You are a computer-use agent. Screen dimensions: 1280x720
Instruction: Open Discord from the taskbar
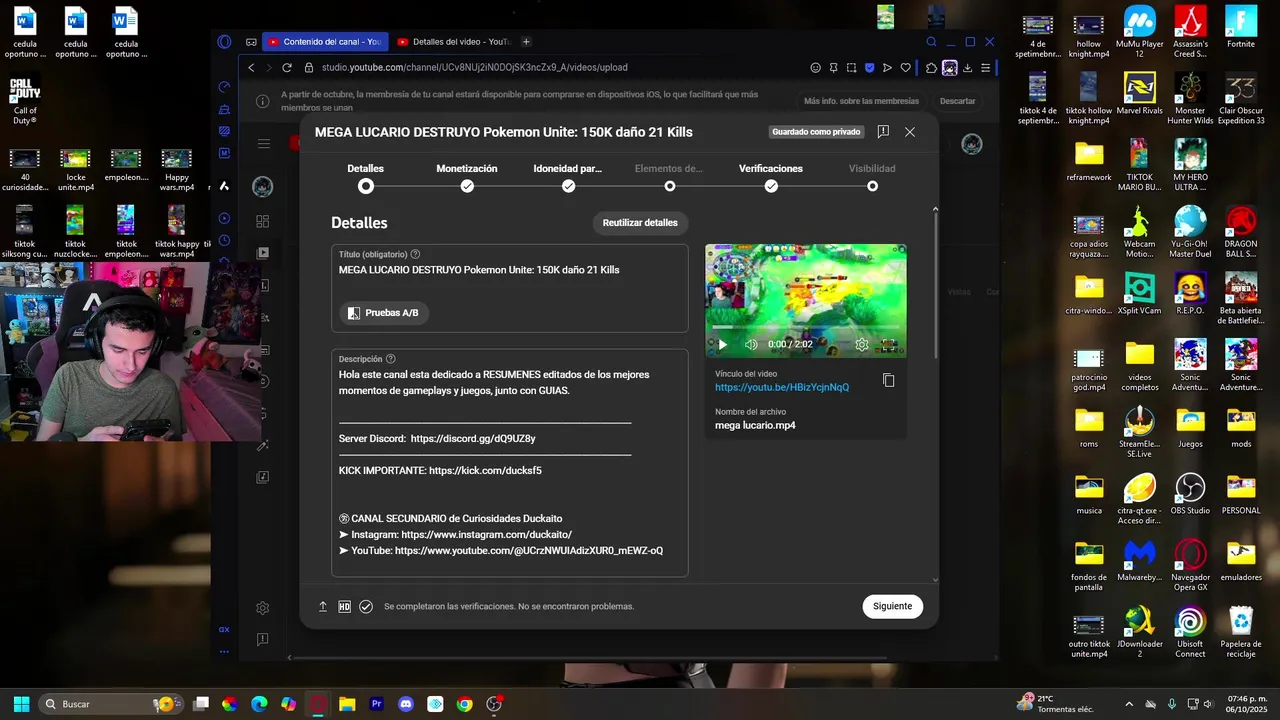406,704
